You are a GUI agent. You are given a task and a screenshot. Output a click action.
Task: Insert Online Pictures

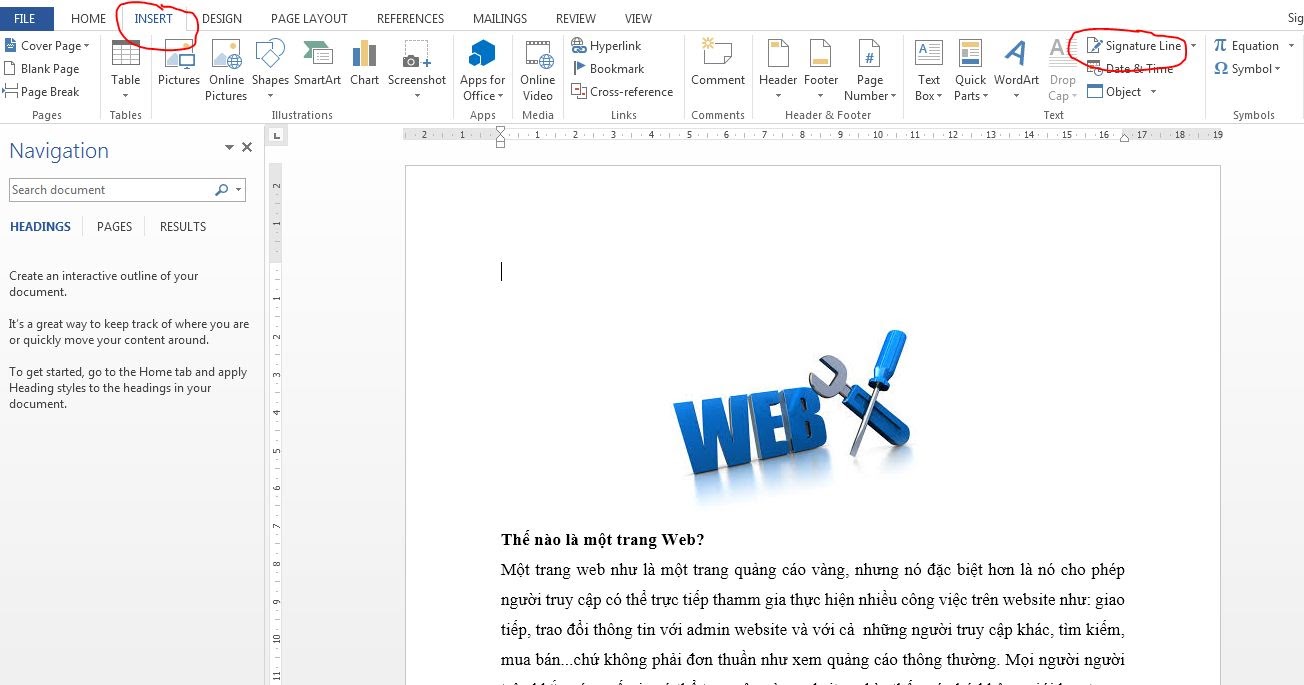(x=226, y=70)
